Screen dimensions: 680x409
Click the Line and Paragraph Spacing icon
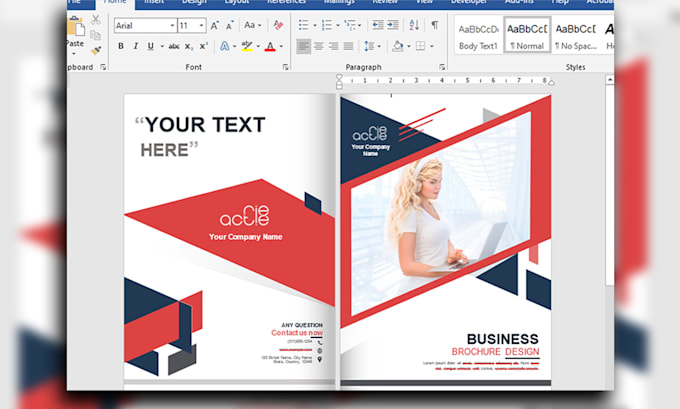click(x=369, y=46)
